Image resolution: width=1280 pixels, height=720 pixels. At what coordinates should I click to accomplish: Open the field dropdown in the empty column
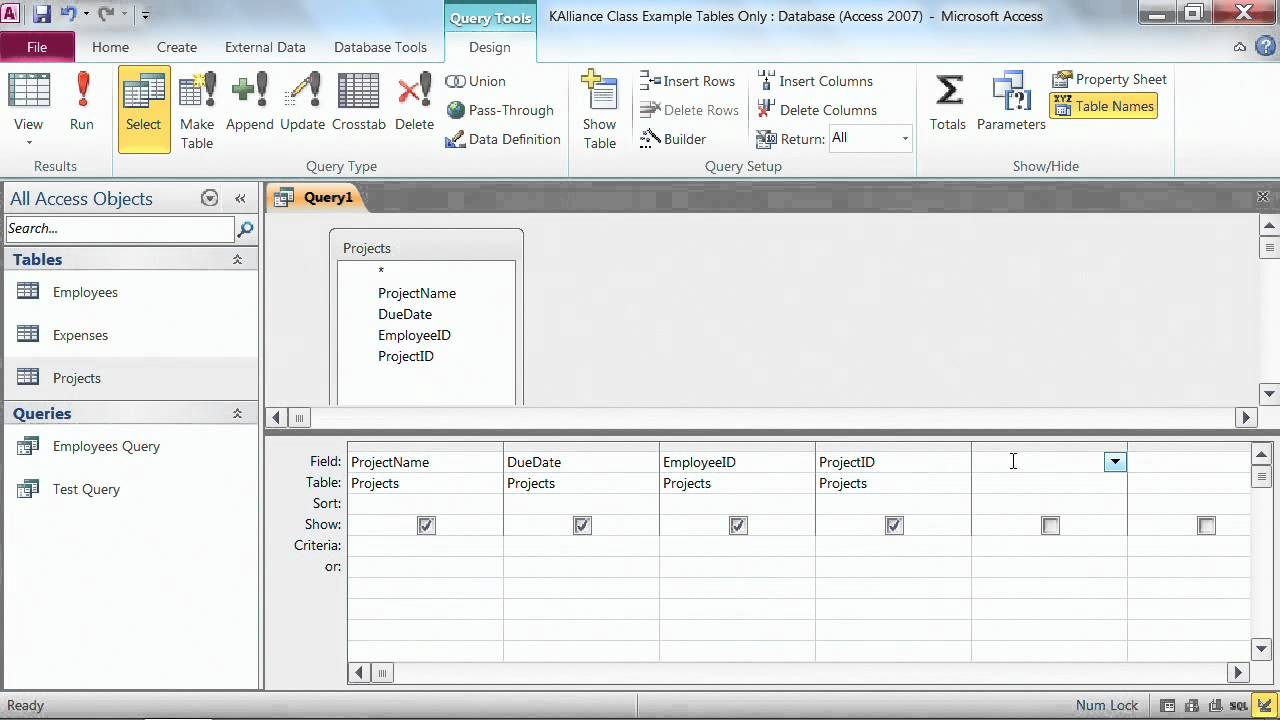[x=1115, y=462]
